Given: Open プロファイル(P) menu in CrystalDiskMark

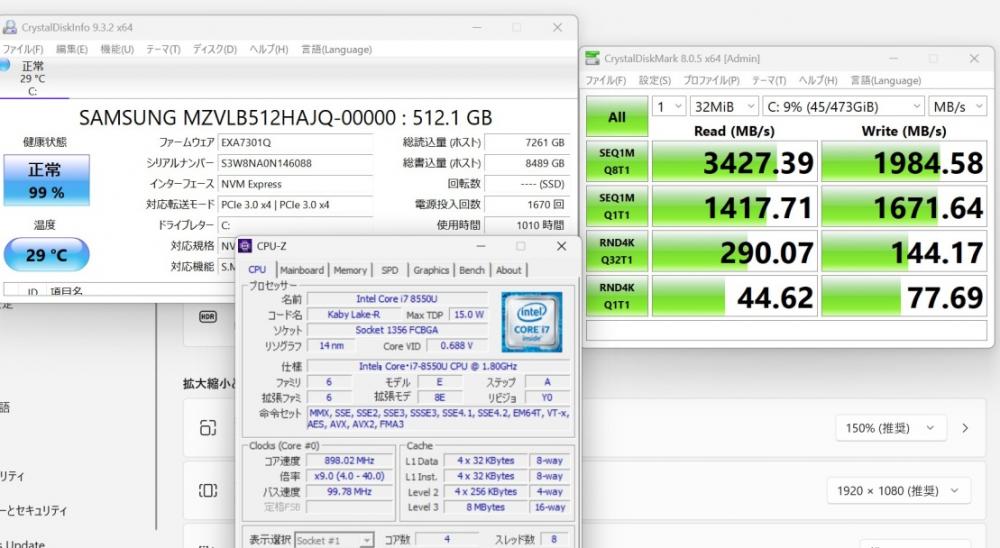Looking at the screenshot, I should pyautogui.click(x=711, y=80).
